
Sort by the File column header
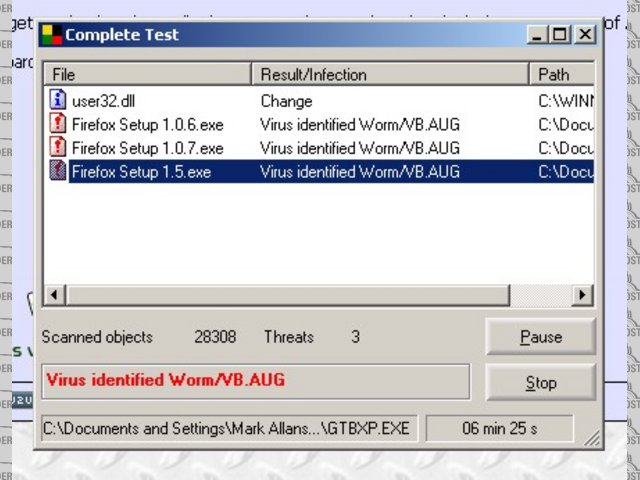(x=147, y=74)
